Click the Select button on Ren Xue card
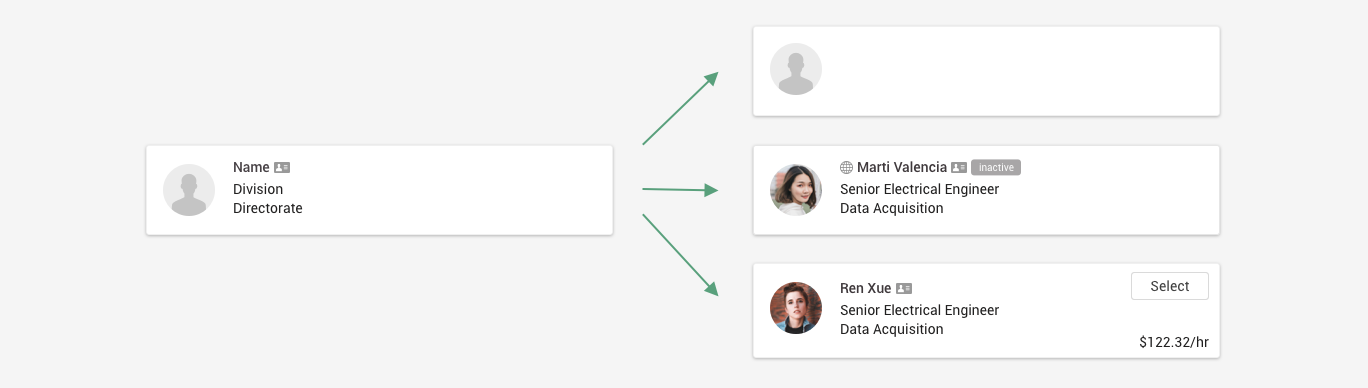This screenshot has height=388, width=1368. tap(1169, 286)
